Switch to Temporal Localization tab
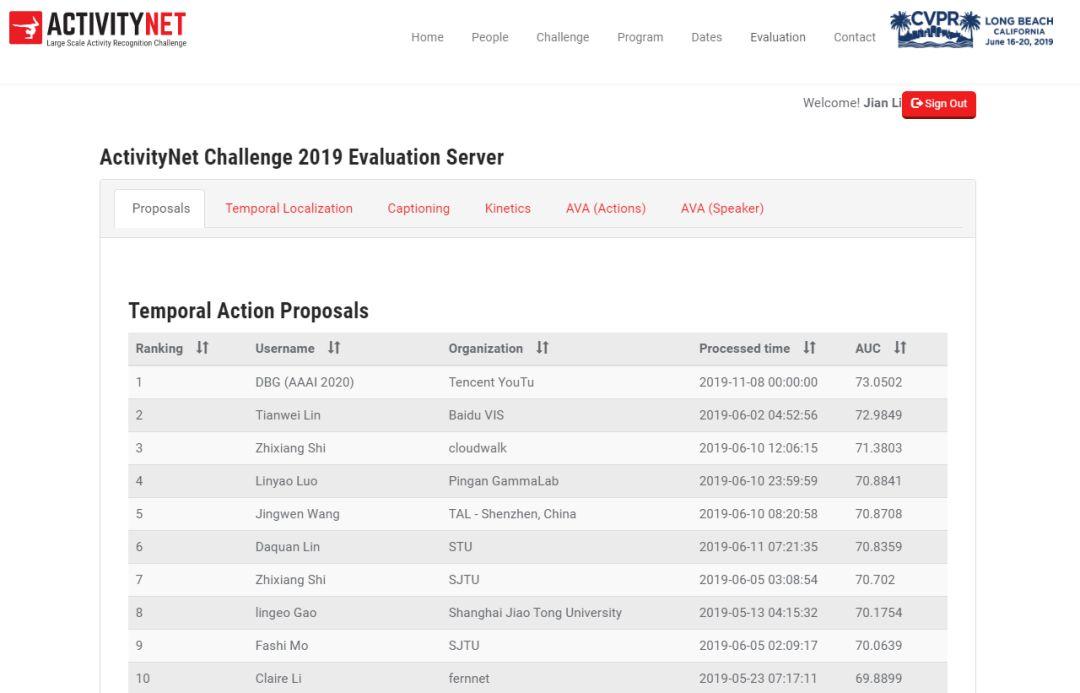 [289, 209]
